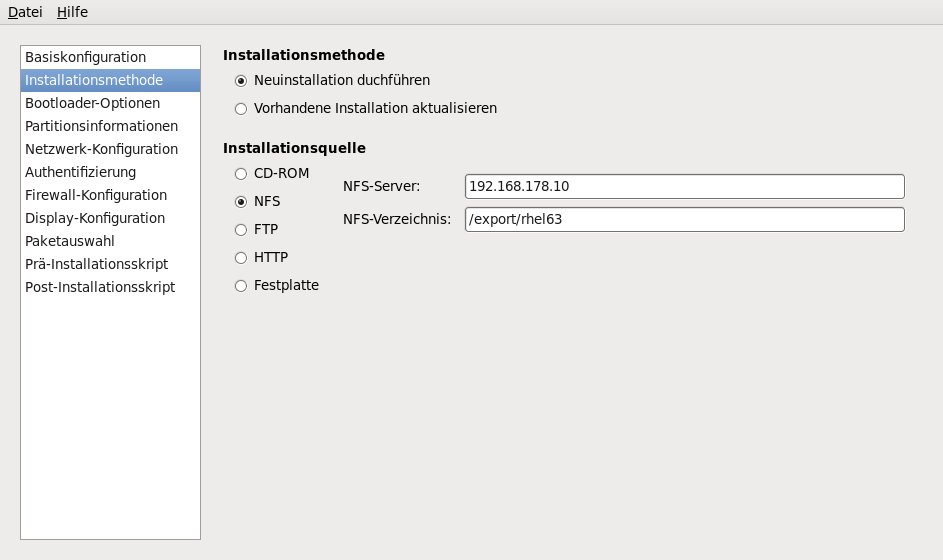
Task: Click the NFS-Server address field
Action: click(684, 186)
